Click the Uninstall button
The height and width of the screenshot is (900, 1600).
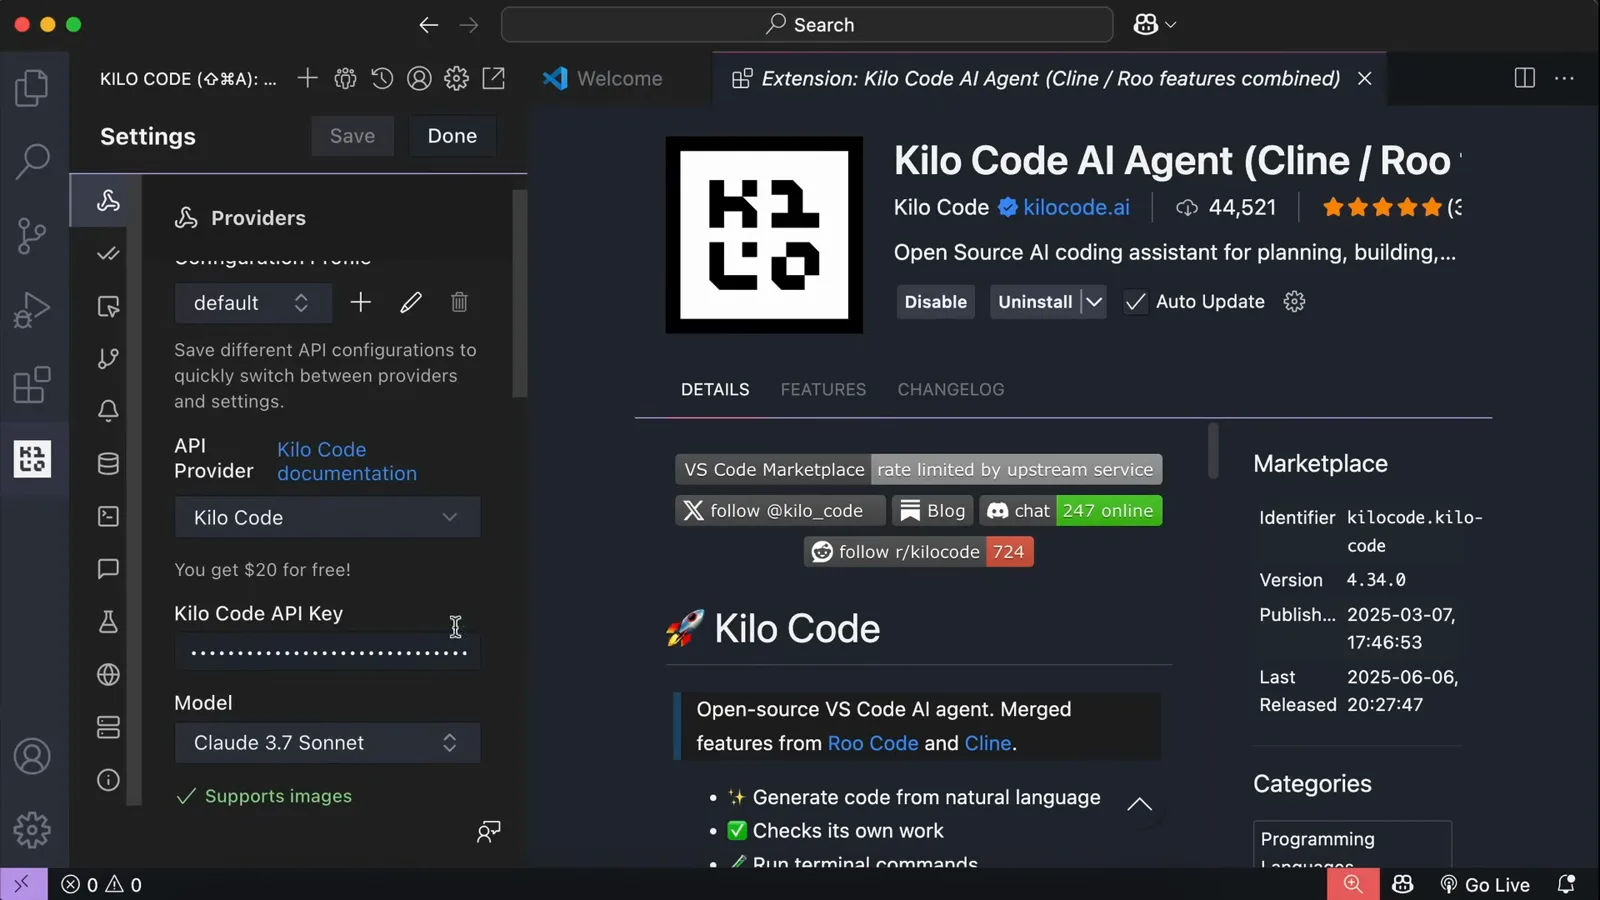(1035, 302)
